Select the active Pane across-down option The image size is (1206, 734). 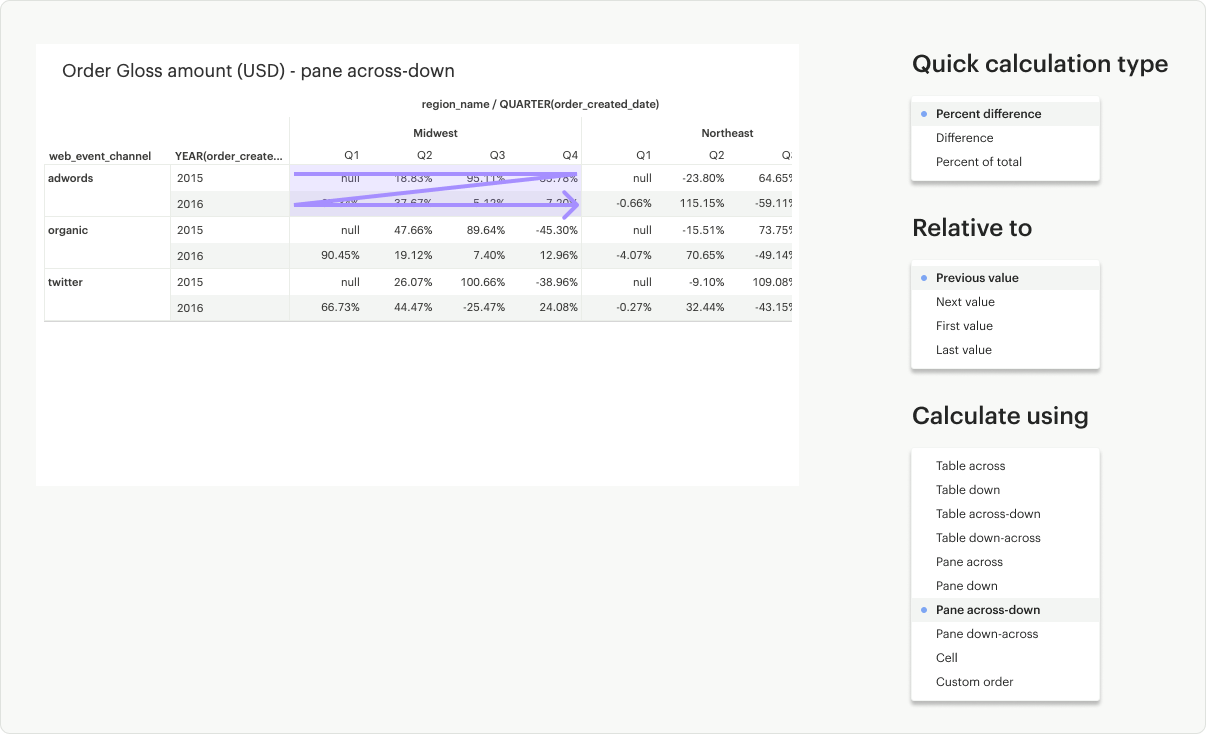coord(987,610)
